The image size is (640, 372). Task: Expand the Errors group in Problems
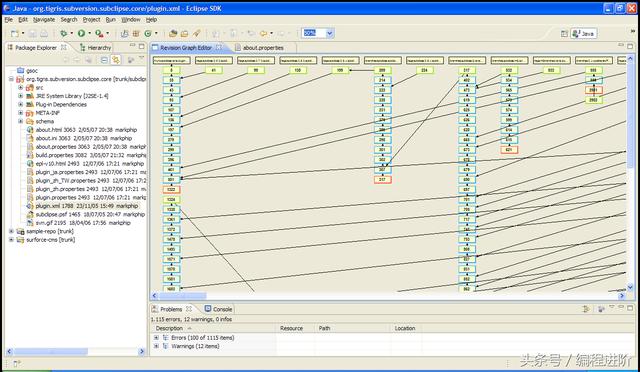156,338
